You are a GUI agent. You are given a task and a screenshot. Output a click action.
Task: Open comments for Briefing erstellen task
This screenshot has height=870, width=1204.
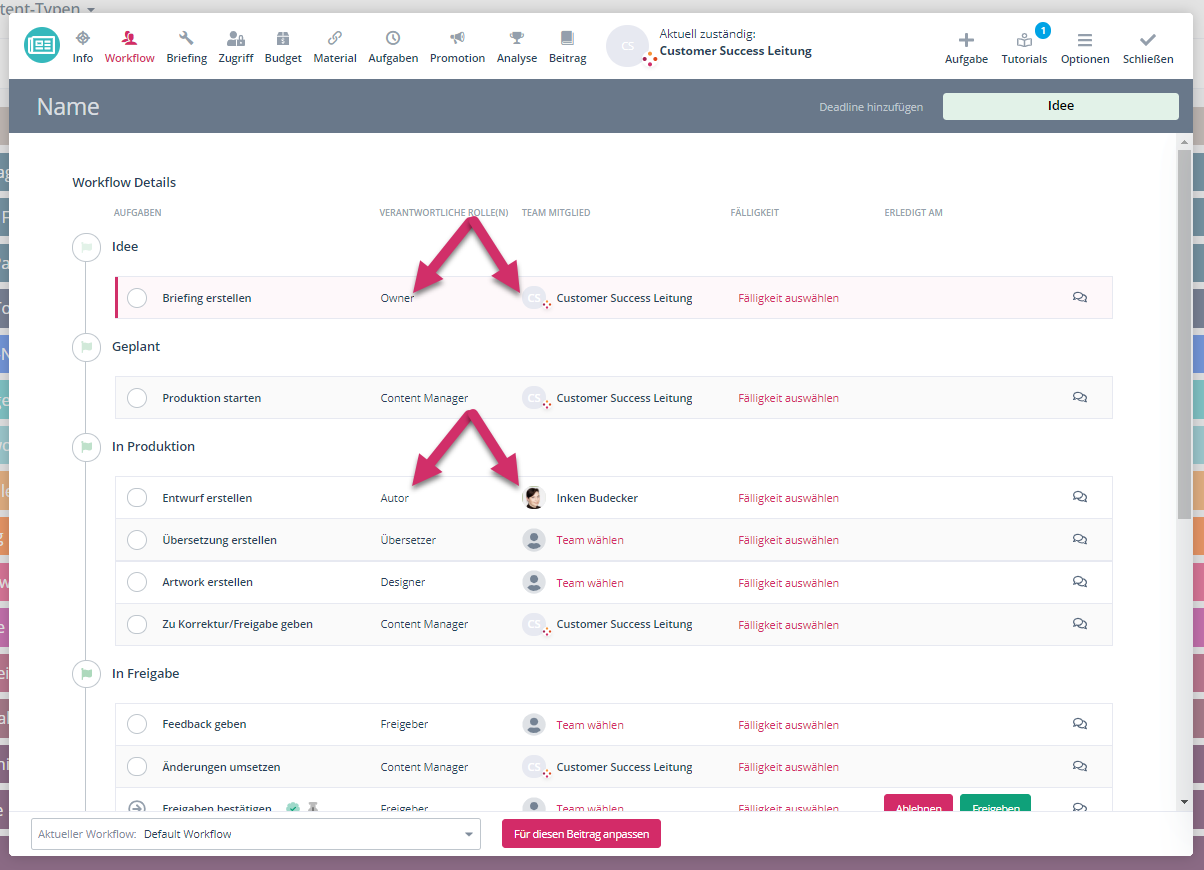coord(1079,298)
